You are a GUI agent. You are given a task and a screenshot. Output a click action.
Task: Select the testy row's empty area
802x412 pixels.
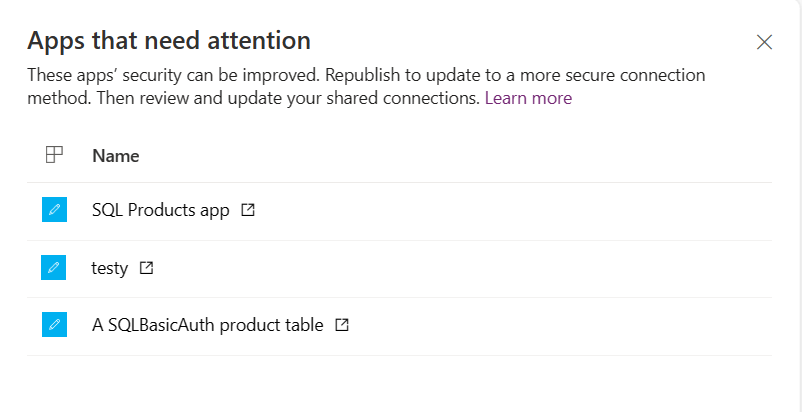coord(460,269)
